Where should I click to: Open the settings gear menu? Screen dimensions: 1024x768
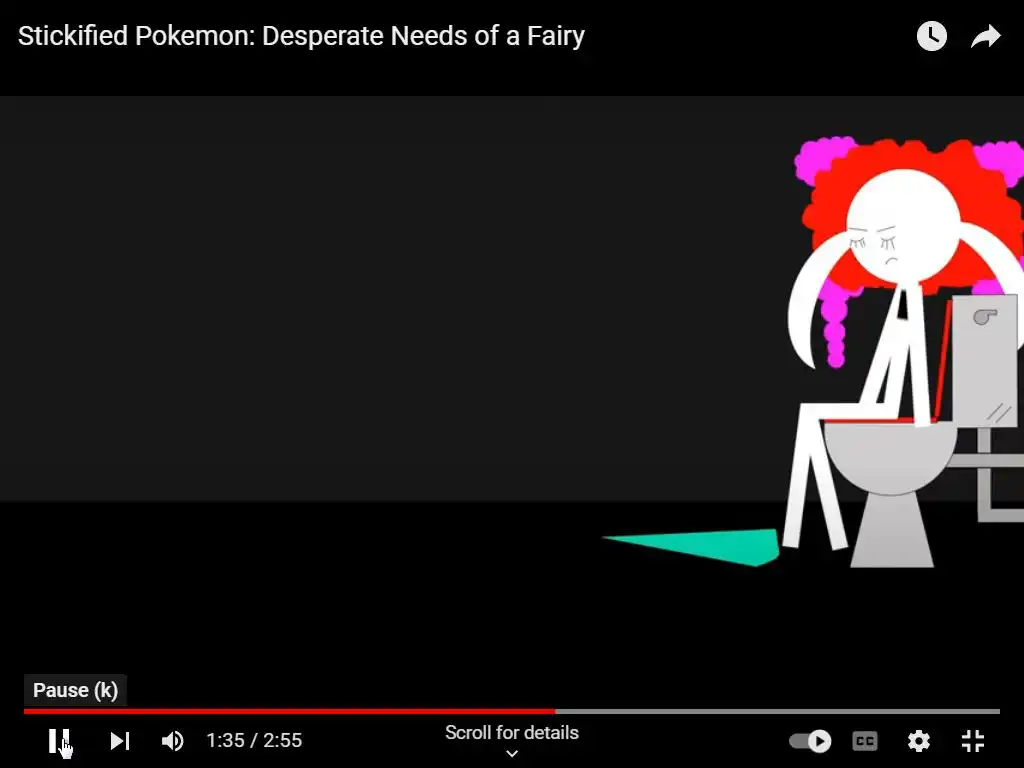tap(919, 741)
